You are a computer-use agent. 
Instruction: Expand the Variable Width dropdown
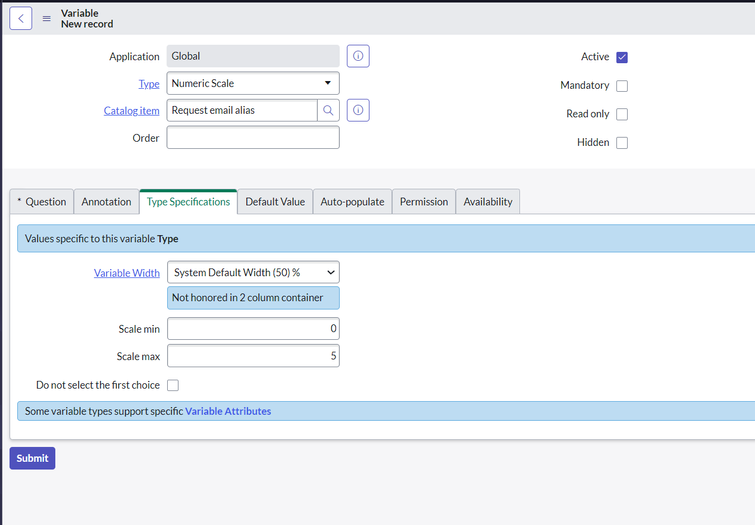click(x=253, y=273)
